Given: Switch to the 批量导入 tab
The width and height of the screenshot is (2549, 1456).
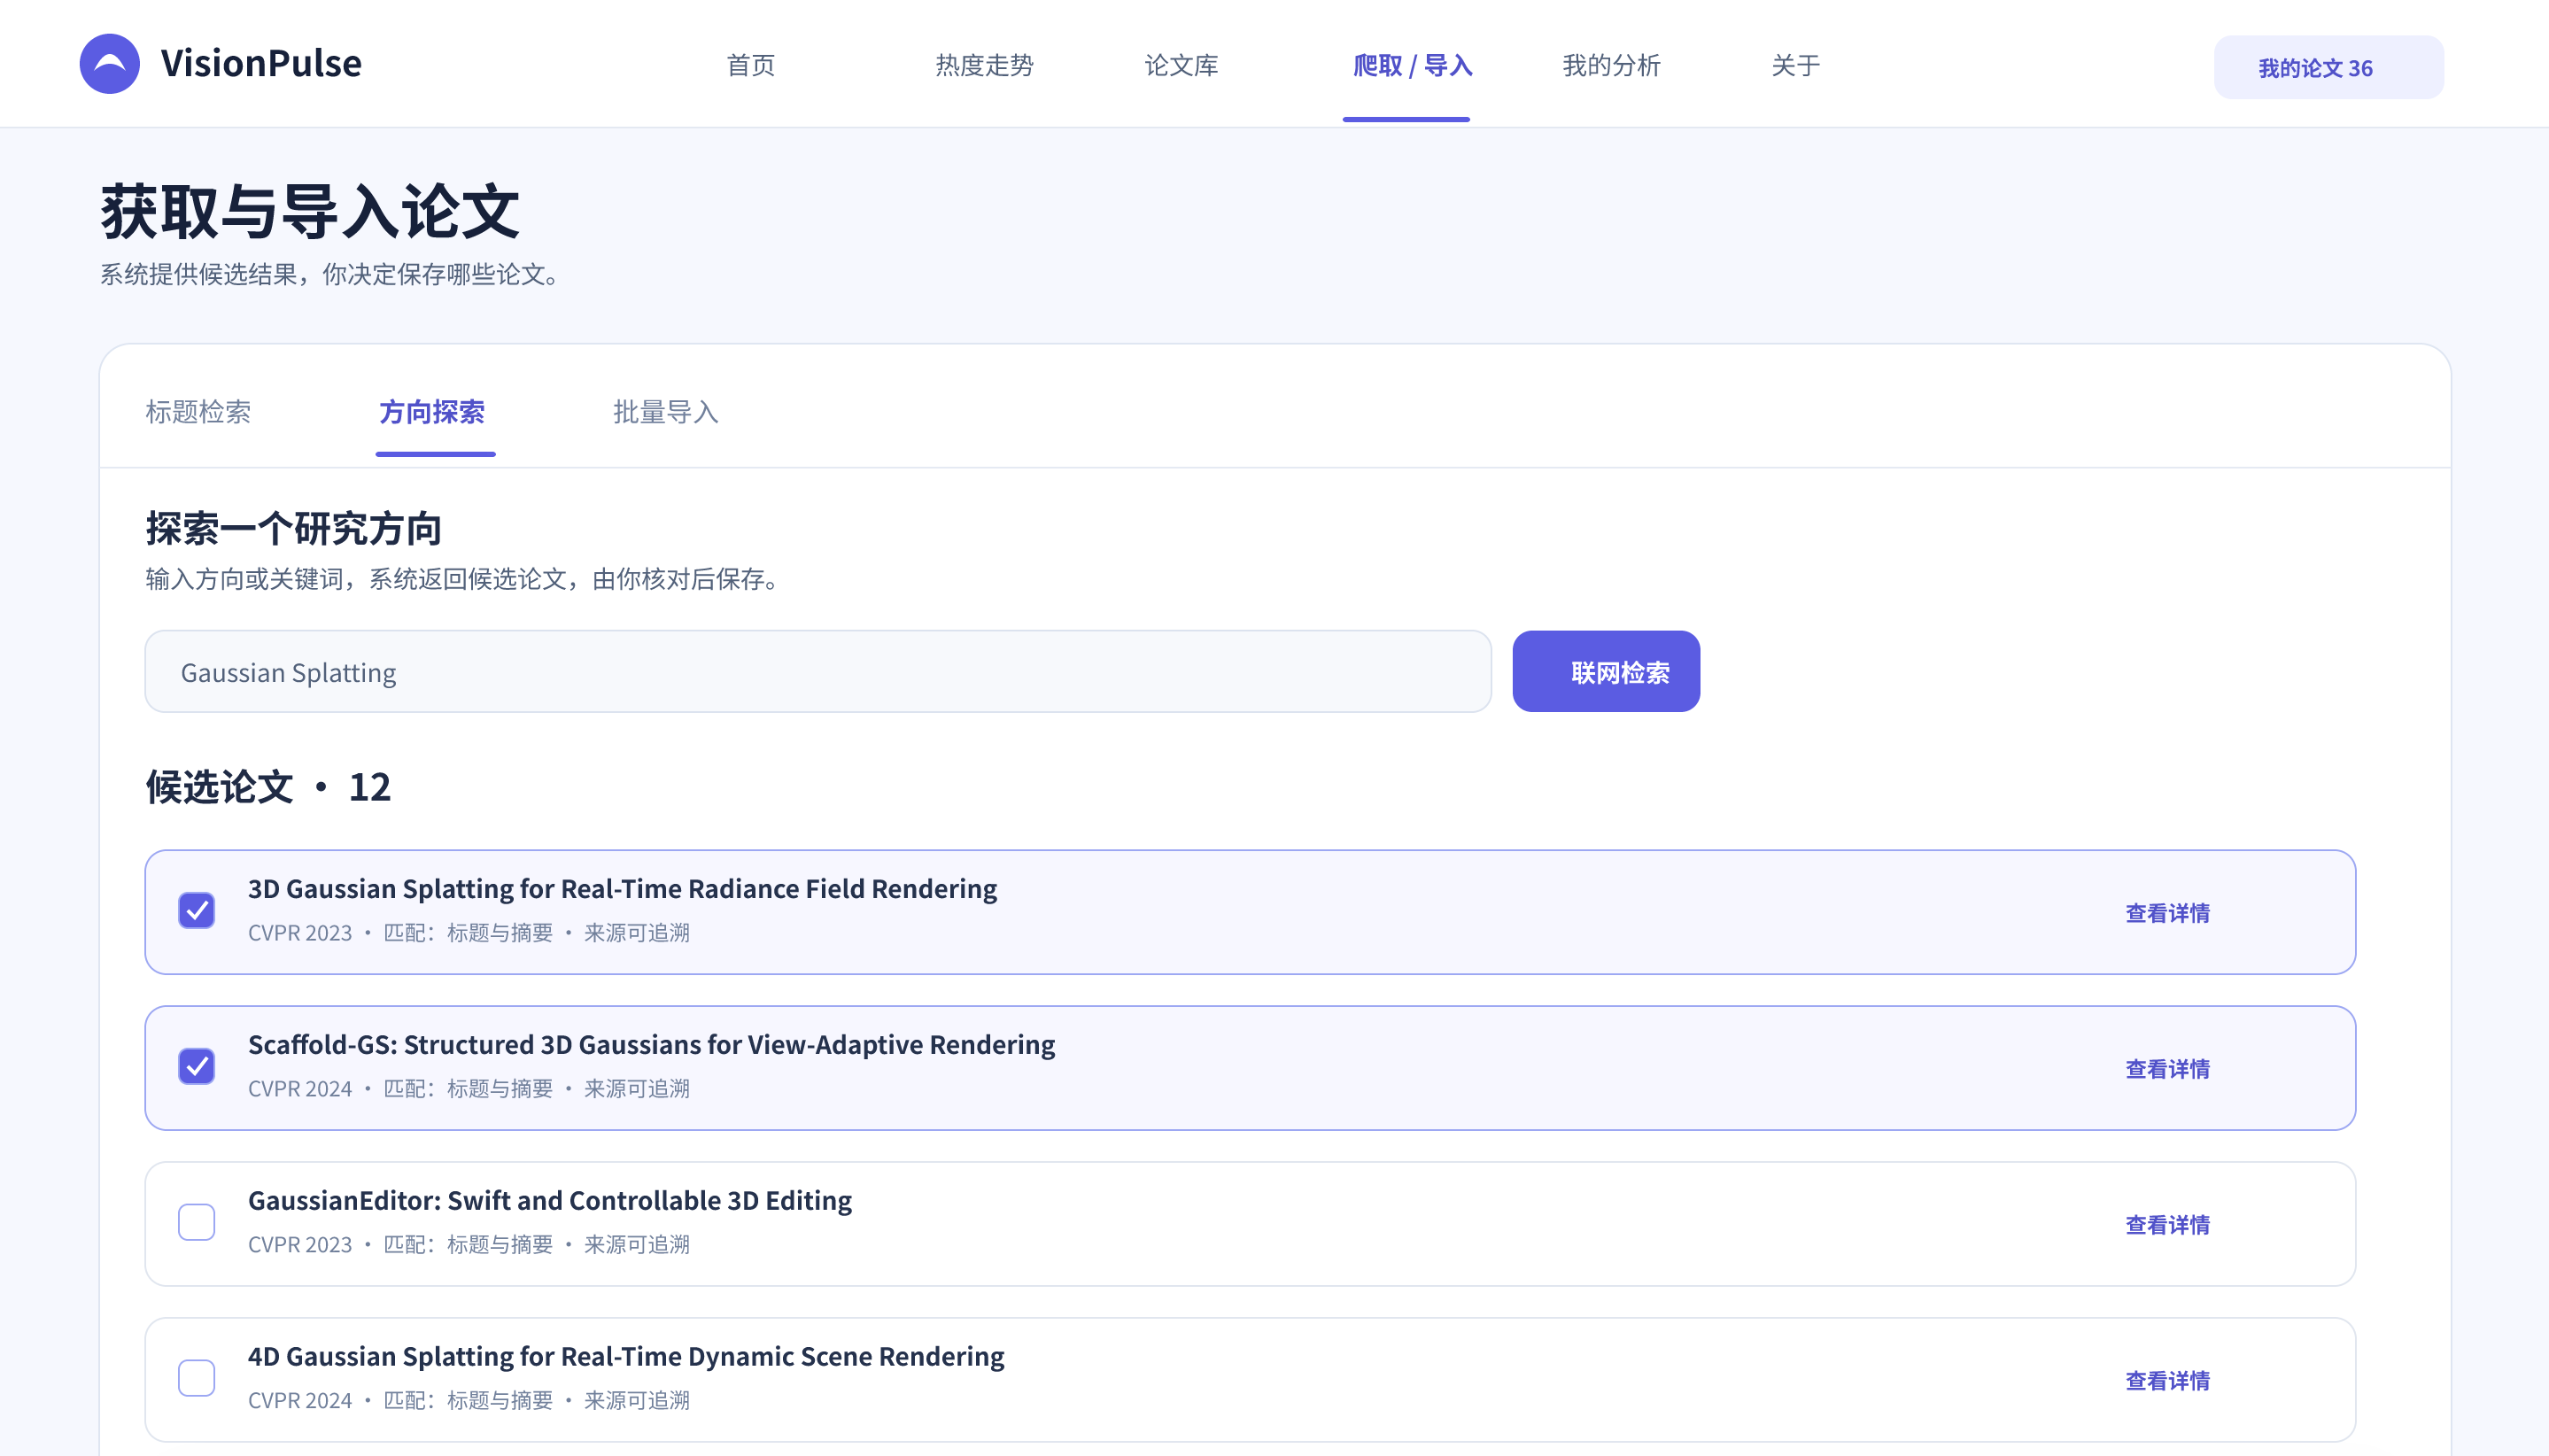Looking at the screenshot, I should (666, 412).
